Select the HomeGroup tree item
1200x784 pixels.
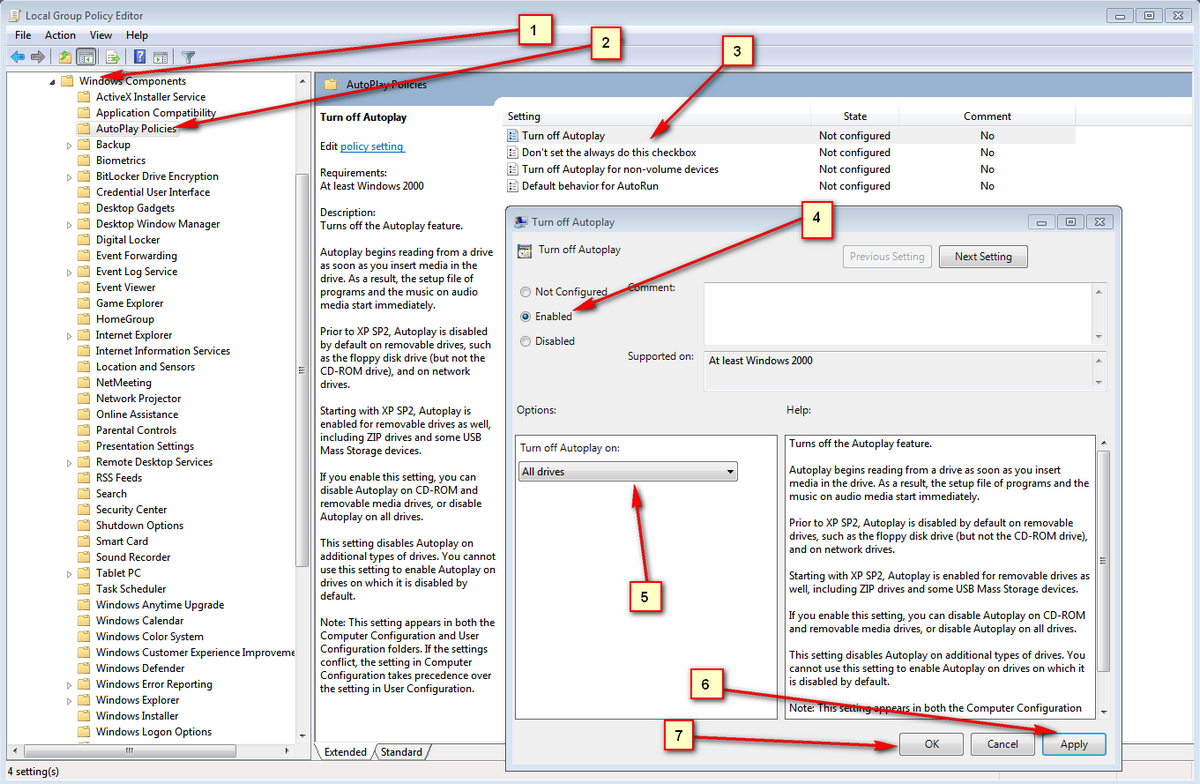pos(125,319)
